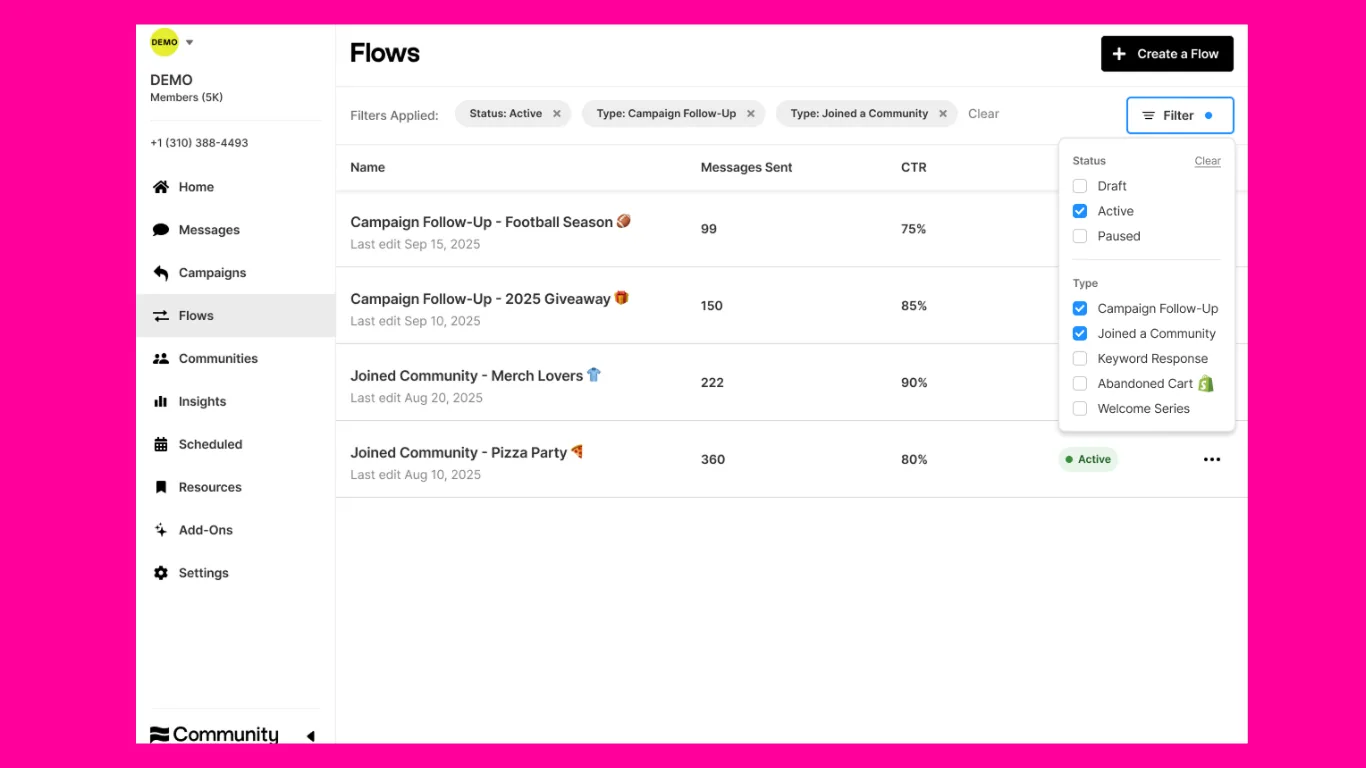This screenshot has height=768, width=1366.
Task: Enable the Keyword Response type filter
Action: pyautogui.click(x=1080, y=359)
